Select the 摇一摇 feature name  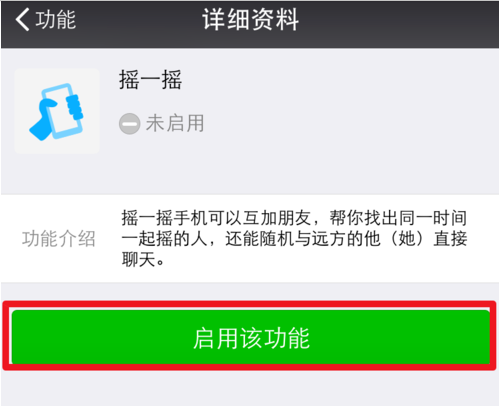click(150, 80)
